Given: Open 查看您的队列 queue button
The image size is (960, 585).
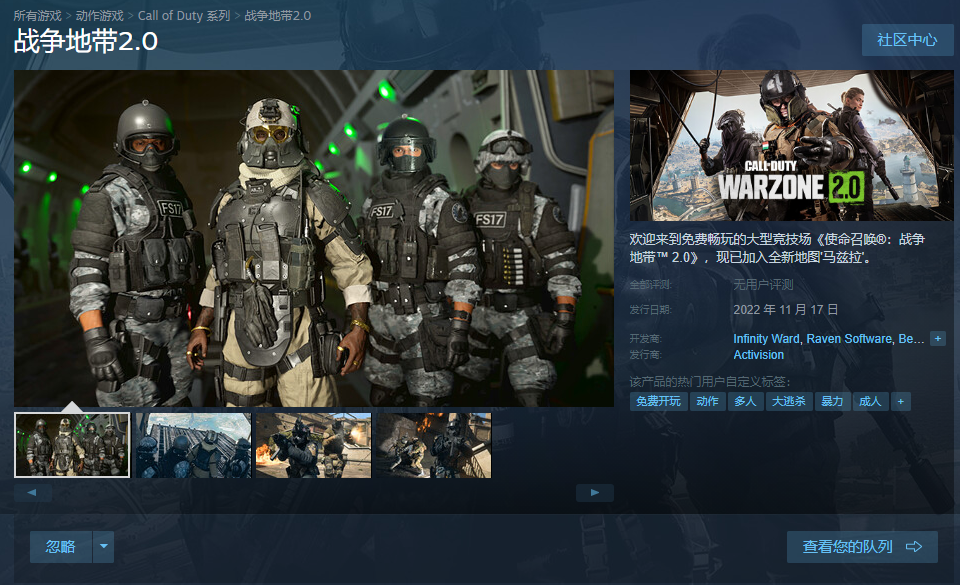Looking at the screenshot, I should (x=861, y=547).
